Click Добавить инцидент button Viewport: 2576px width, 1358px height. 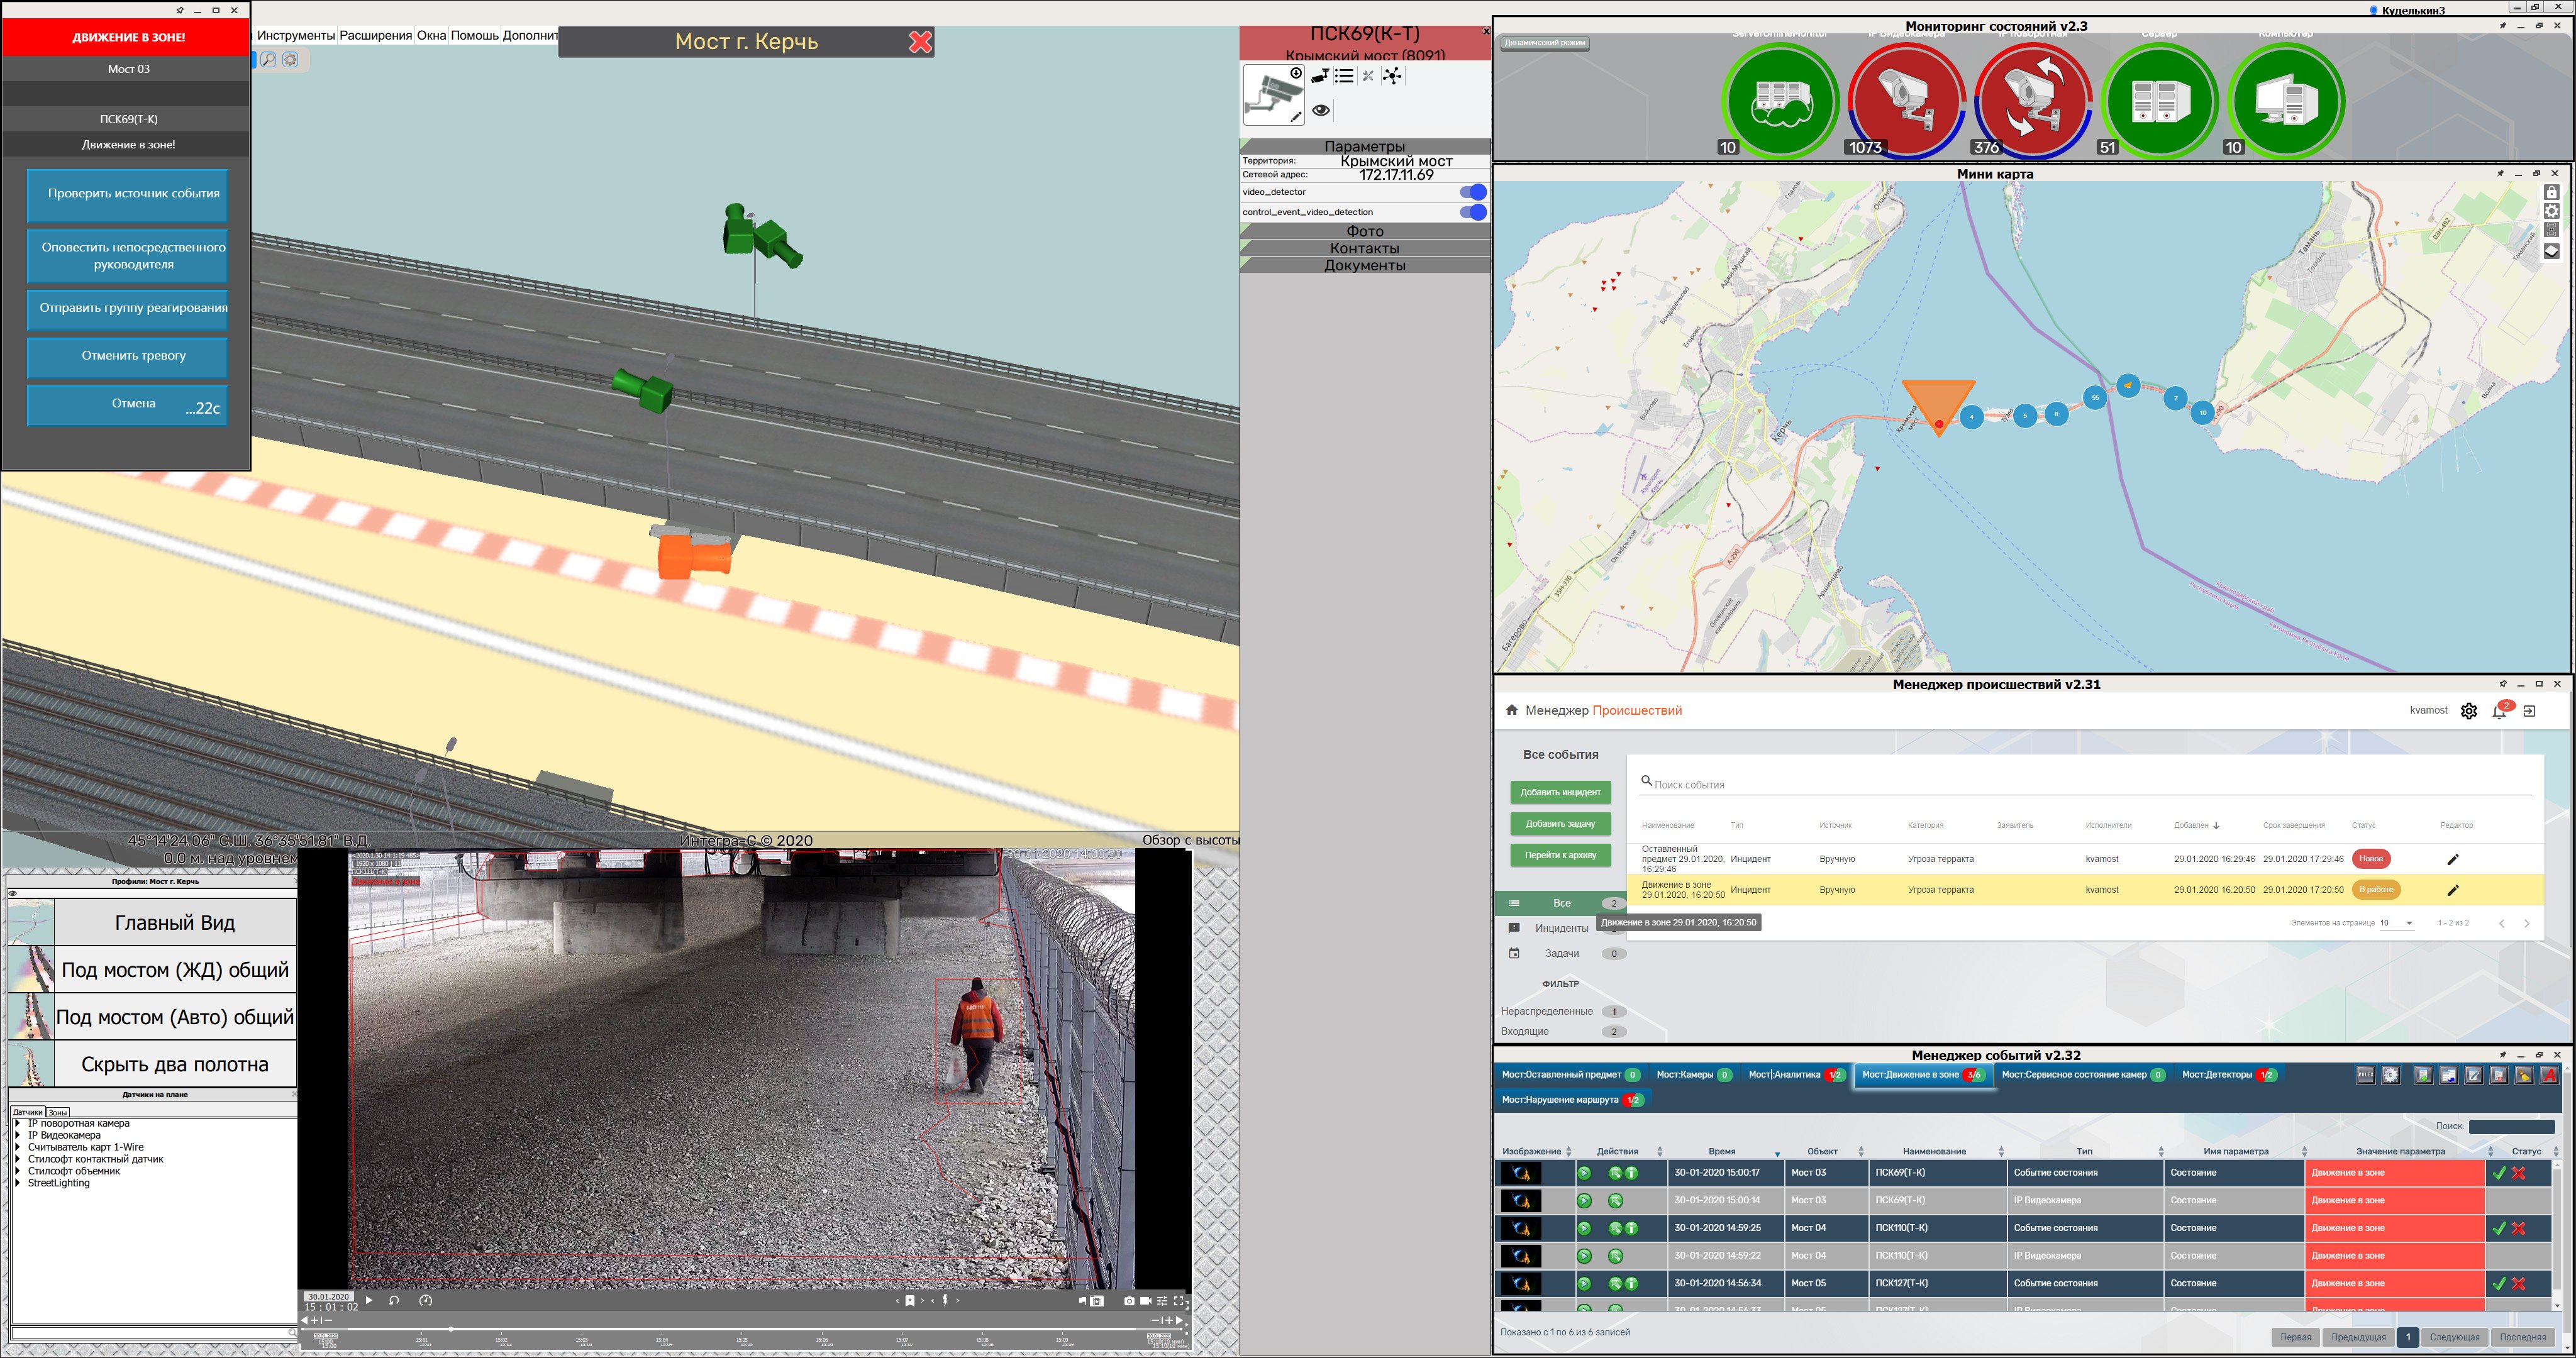click(x=1560, y=793)
